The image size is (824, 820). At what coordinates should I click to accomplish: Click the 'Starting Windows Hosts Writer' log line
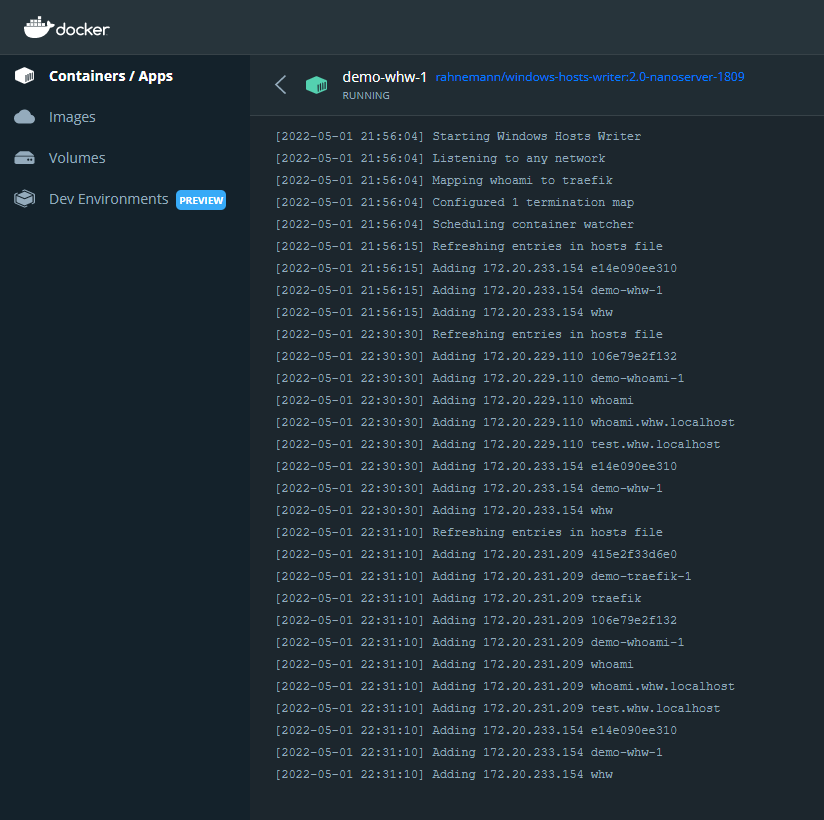(x=458, y=136)
